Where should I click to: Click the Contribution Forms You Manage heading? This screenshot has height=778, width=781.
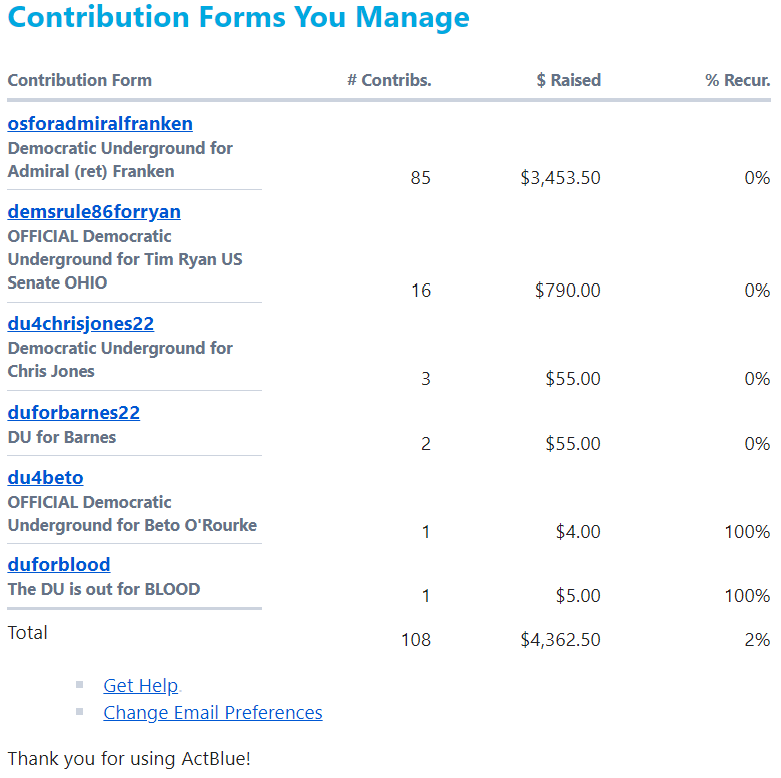[x=238, y=18]
